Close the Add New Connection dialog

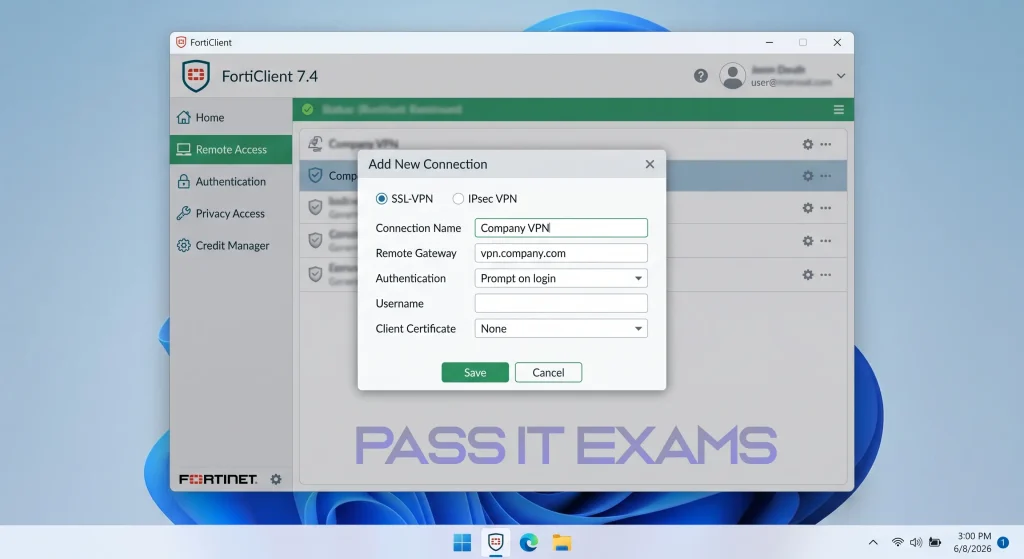(650, 164)
